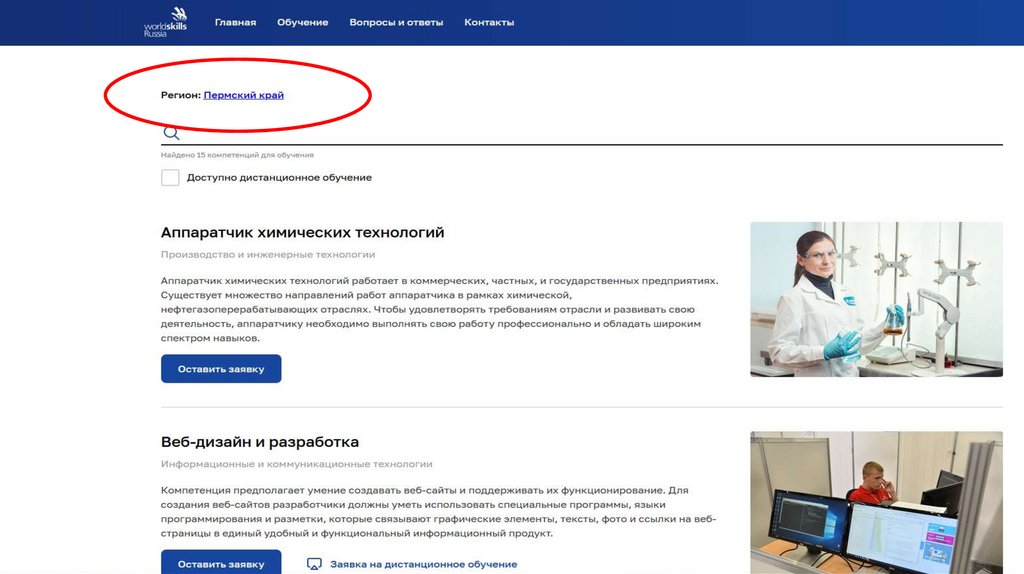Go to the Обучение section
The width and height of the screenshot is (1024, 574).
[302, 22]
